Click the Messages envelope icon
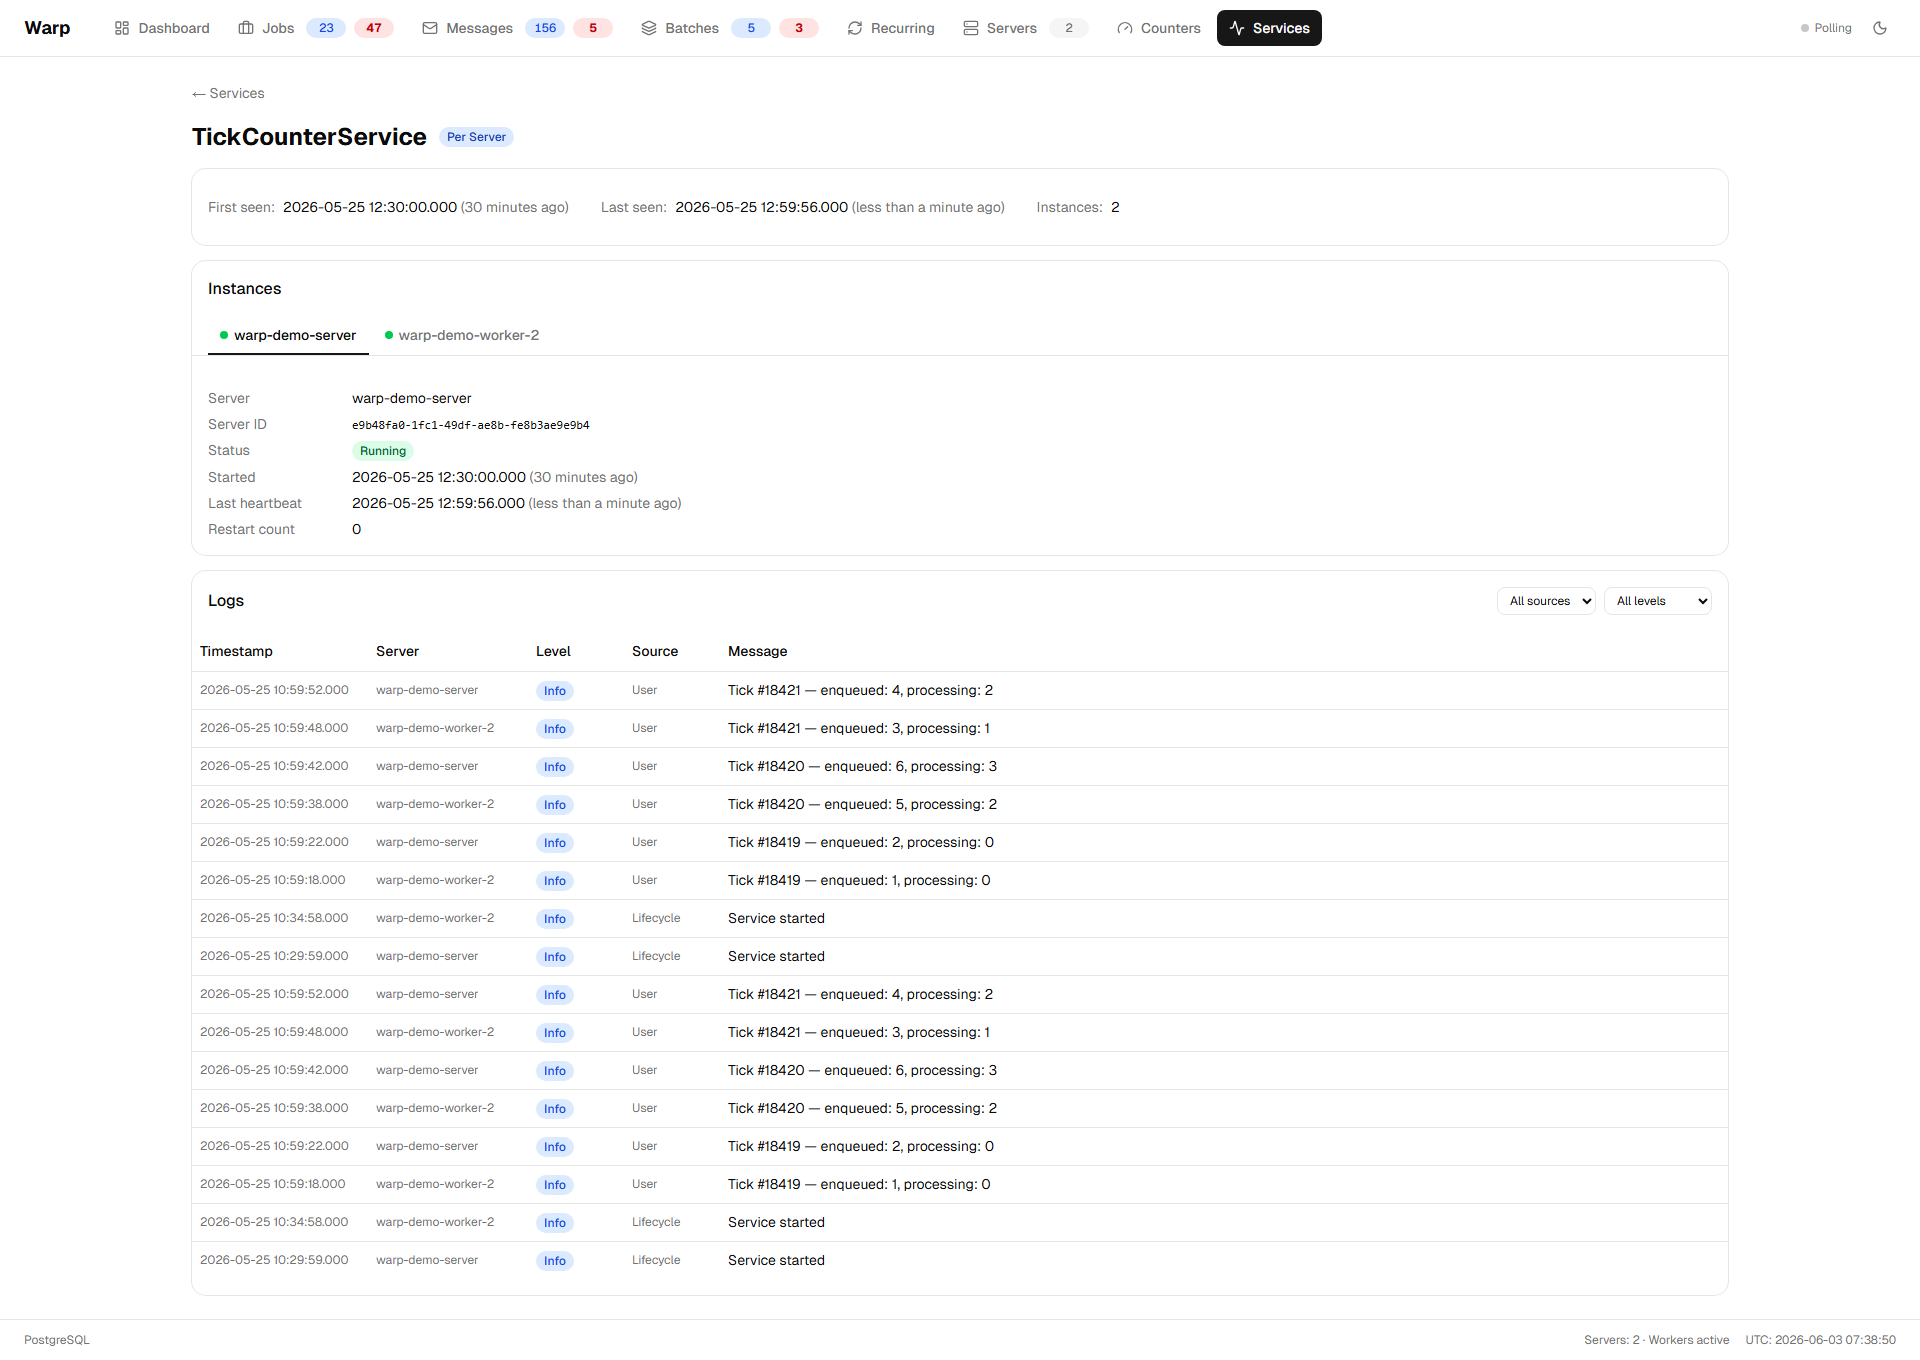This screenshot has height=1360, width=1920. point(430,28)
